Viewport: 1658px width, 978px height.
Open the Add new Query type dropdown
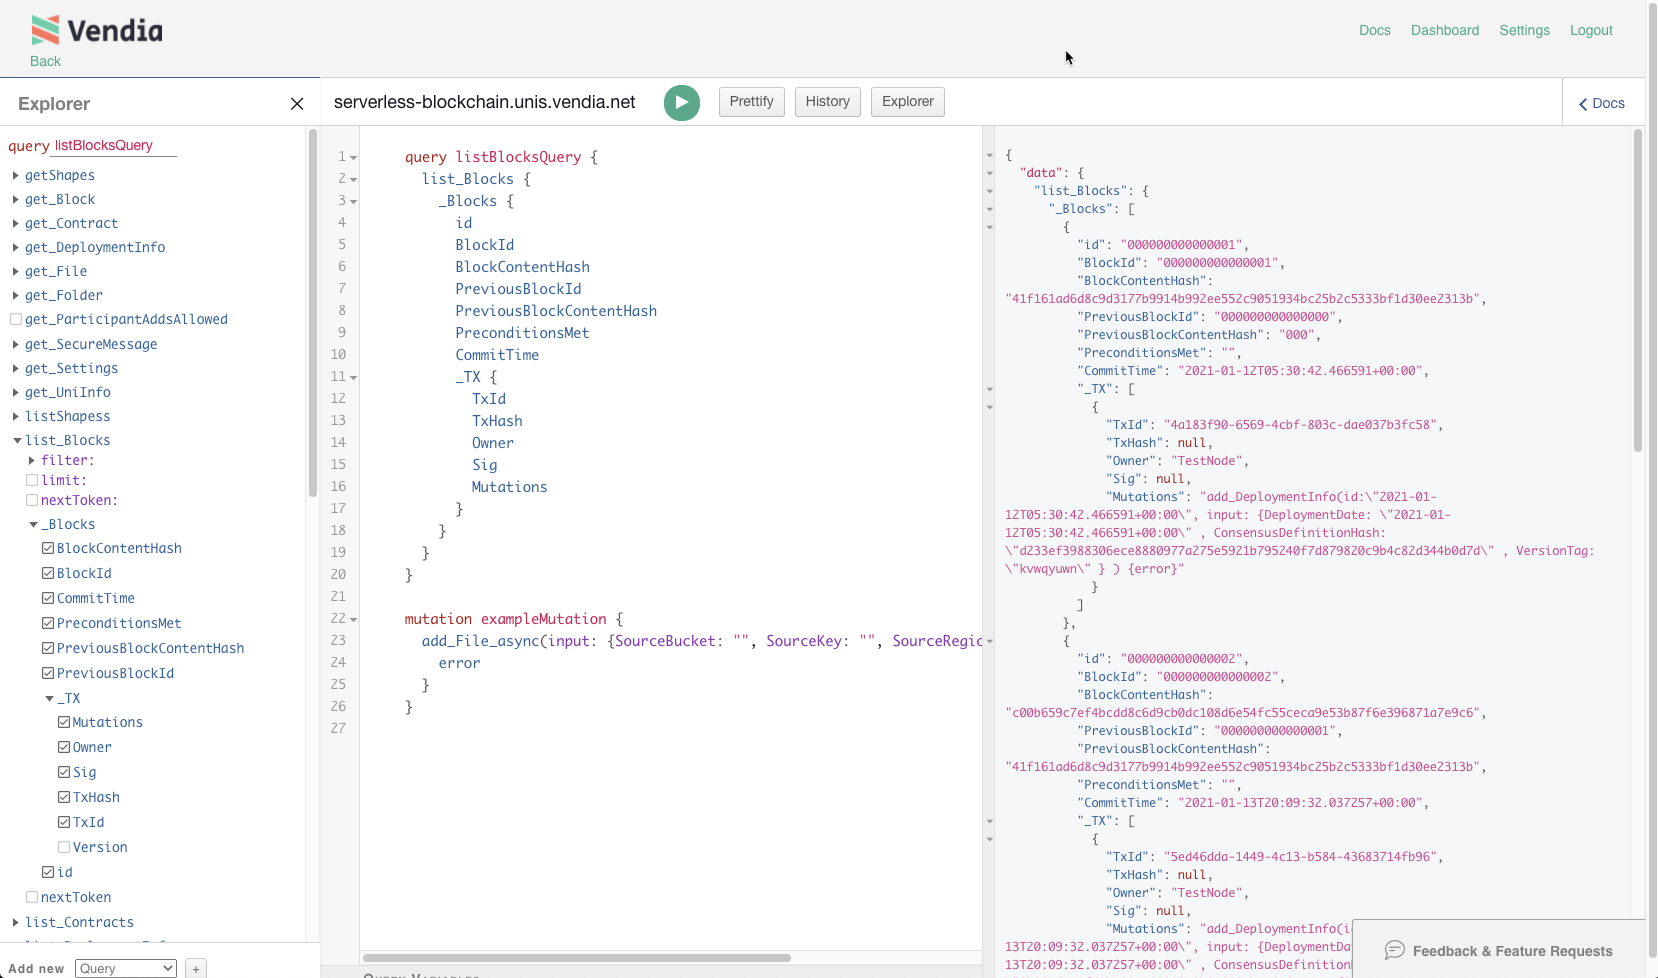[x=126, y=968]
